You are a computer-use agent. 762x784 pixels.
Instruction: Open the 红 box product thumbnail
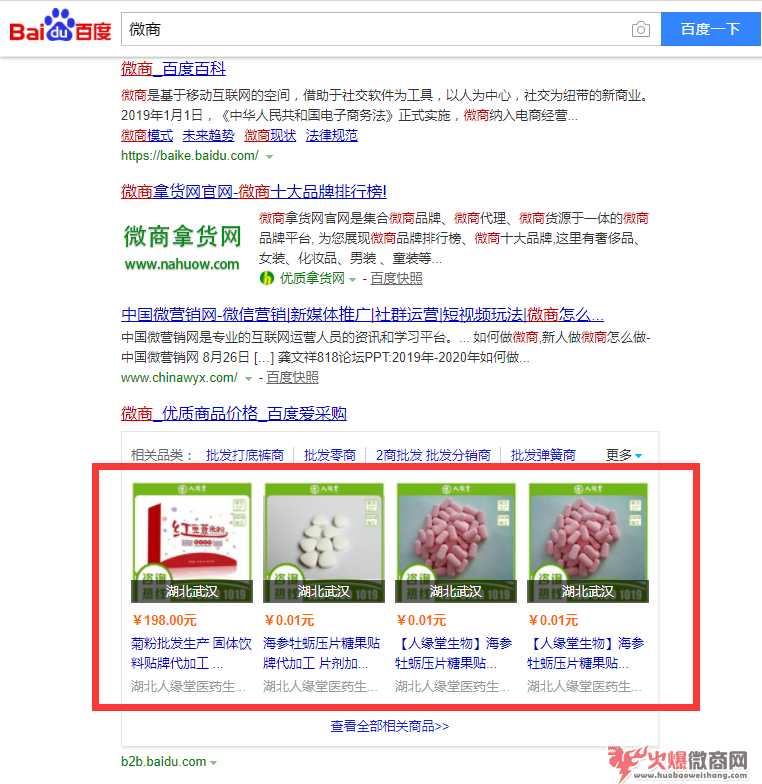click(192, 542)
